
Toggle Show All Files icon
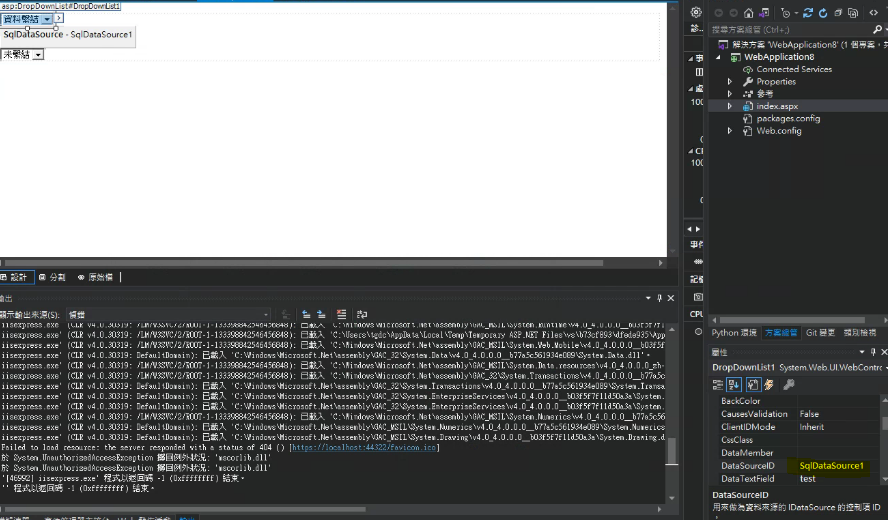(853, 13)
